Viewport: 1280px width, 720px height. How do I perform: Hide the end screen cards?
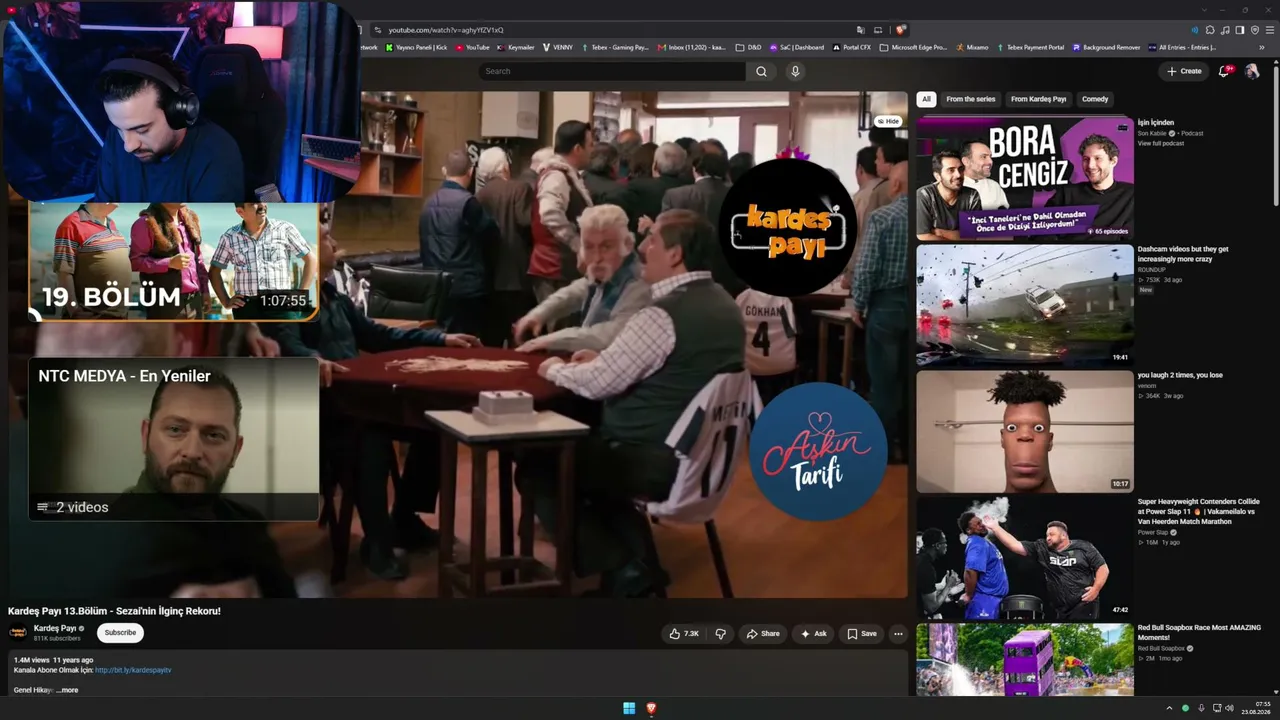tap(887, 121)
